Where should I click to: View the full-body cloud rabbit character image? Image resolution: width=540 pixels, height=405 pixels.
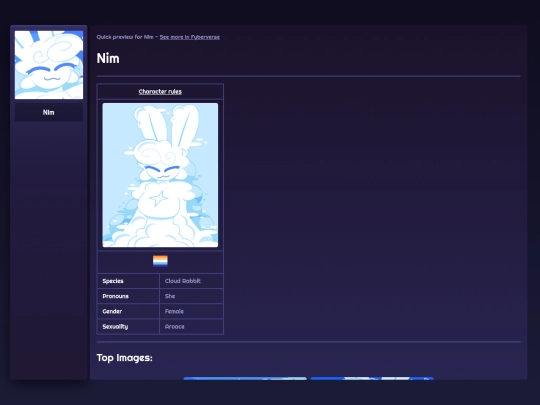point(160,175)
